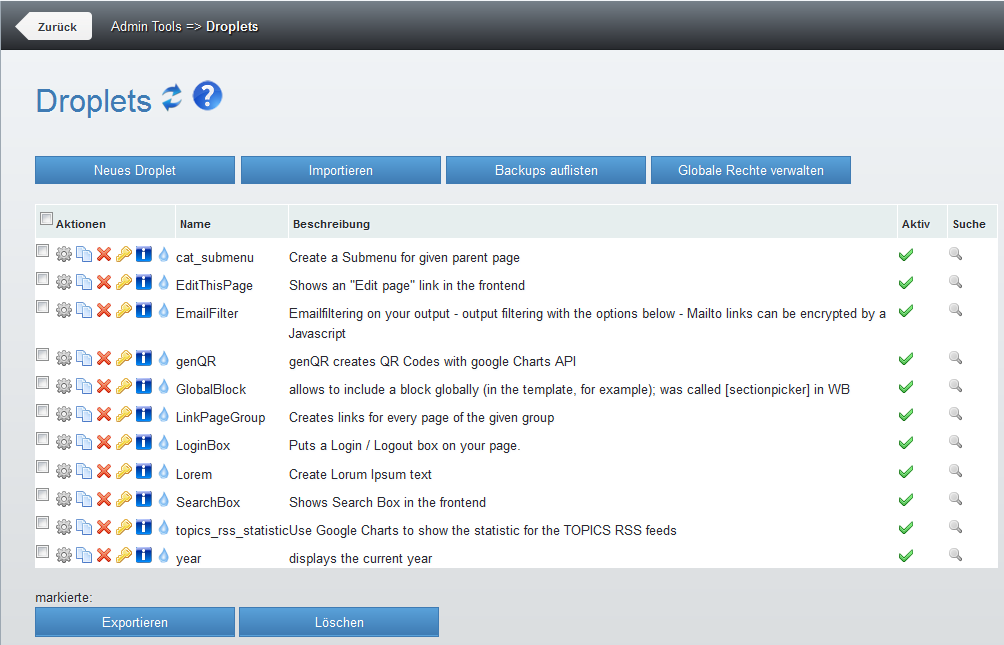Click the water drop icon for LoginBox

tap(164, 442)
